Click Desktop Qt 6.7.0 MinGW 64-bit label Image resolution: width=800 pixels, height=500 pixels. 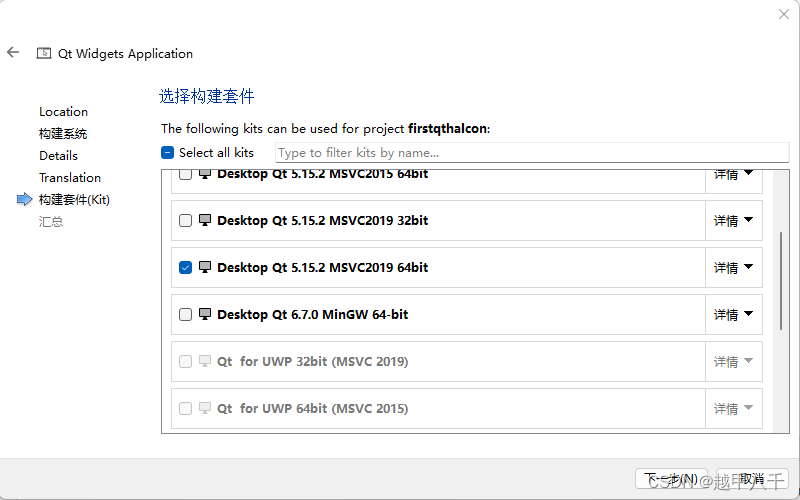pyautogui.click(x=312, y=314)
